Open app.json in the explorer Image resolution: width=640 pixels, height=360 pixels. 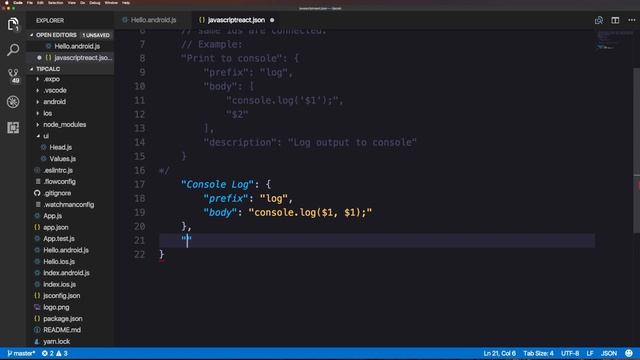point(56,227)
